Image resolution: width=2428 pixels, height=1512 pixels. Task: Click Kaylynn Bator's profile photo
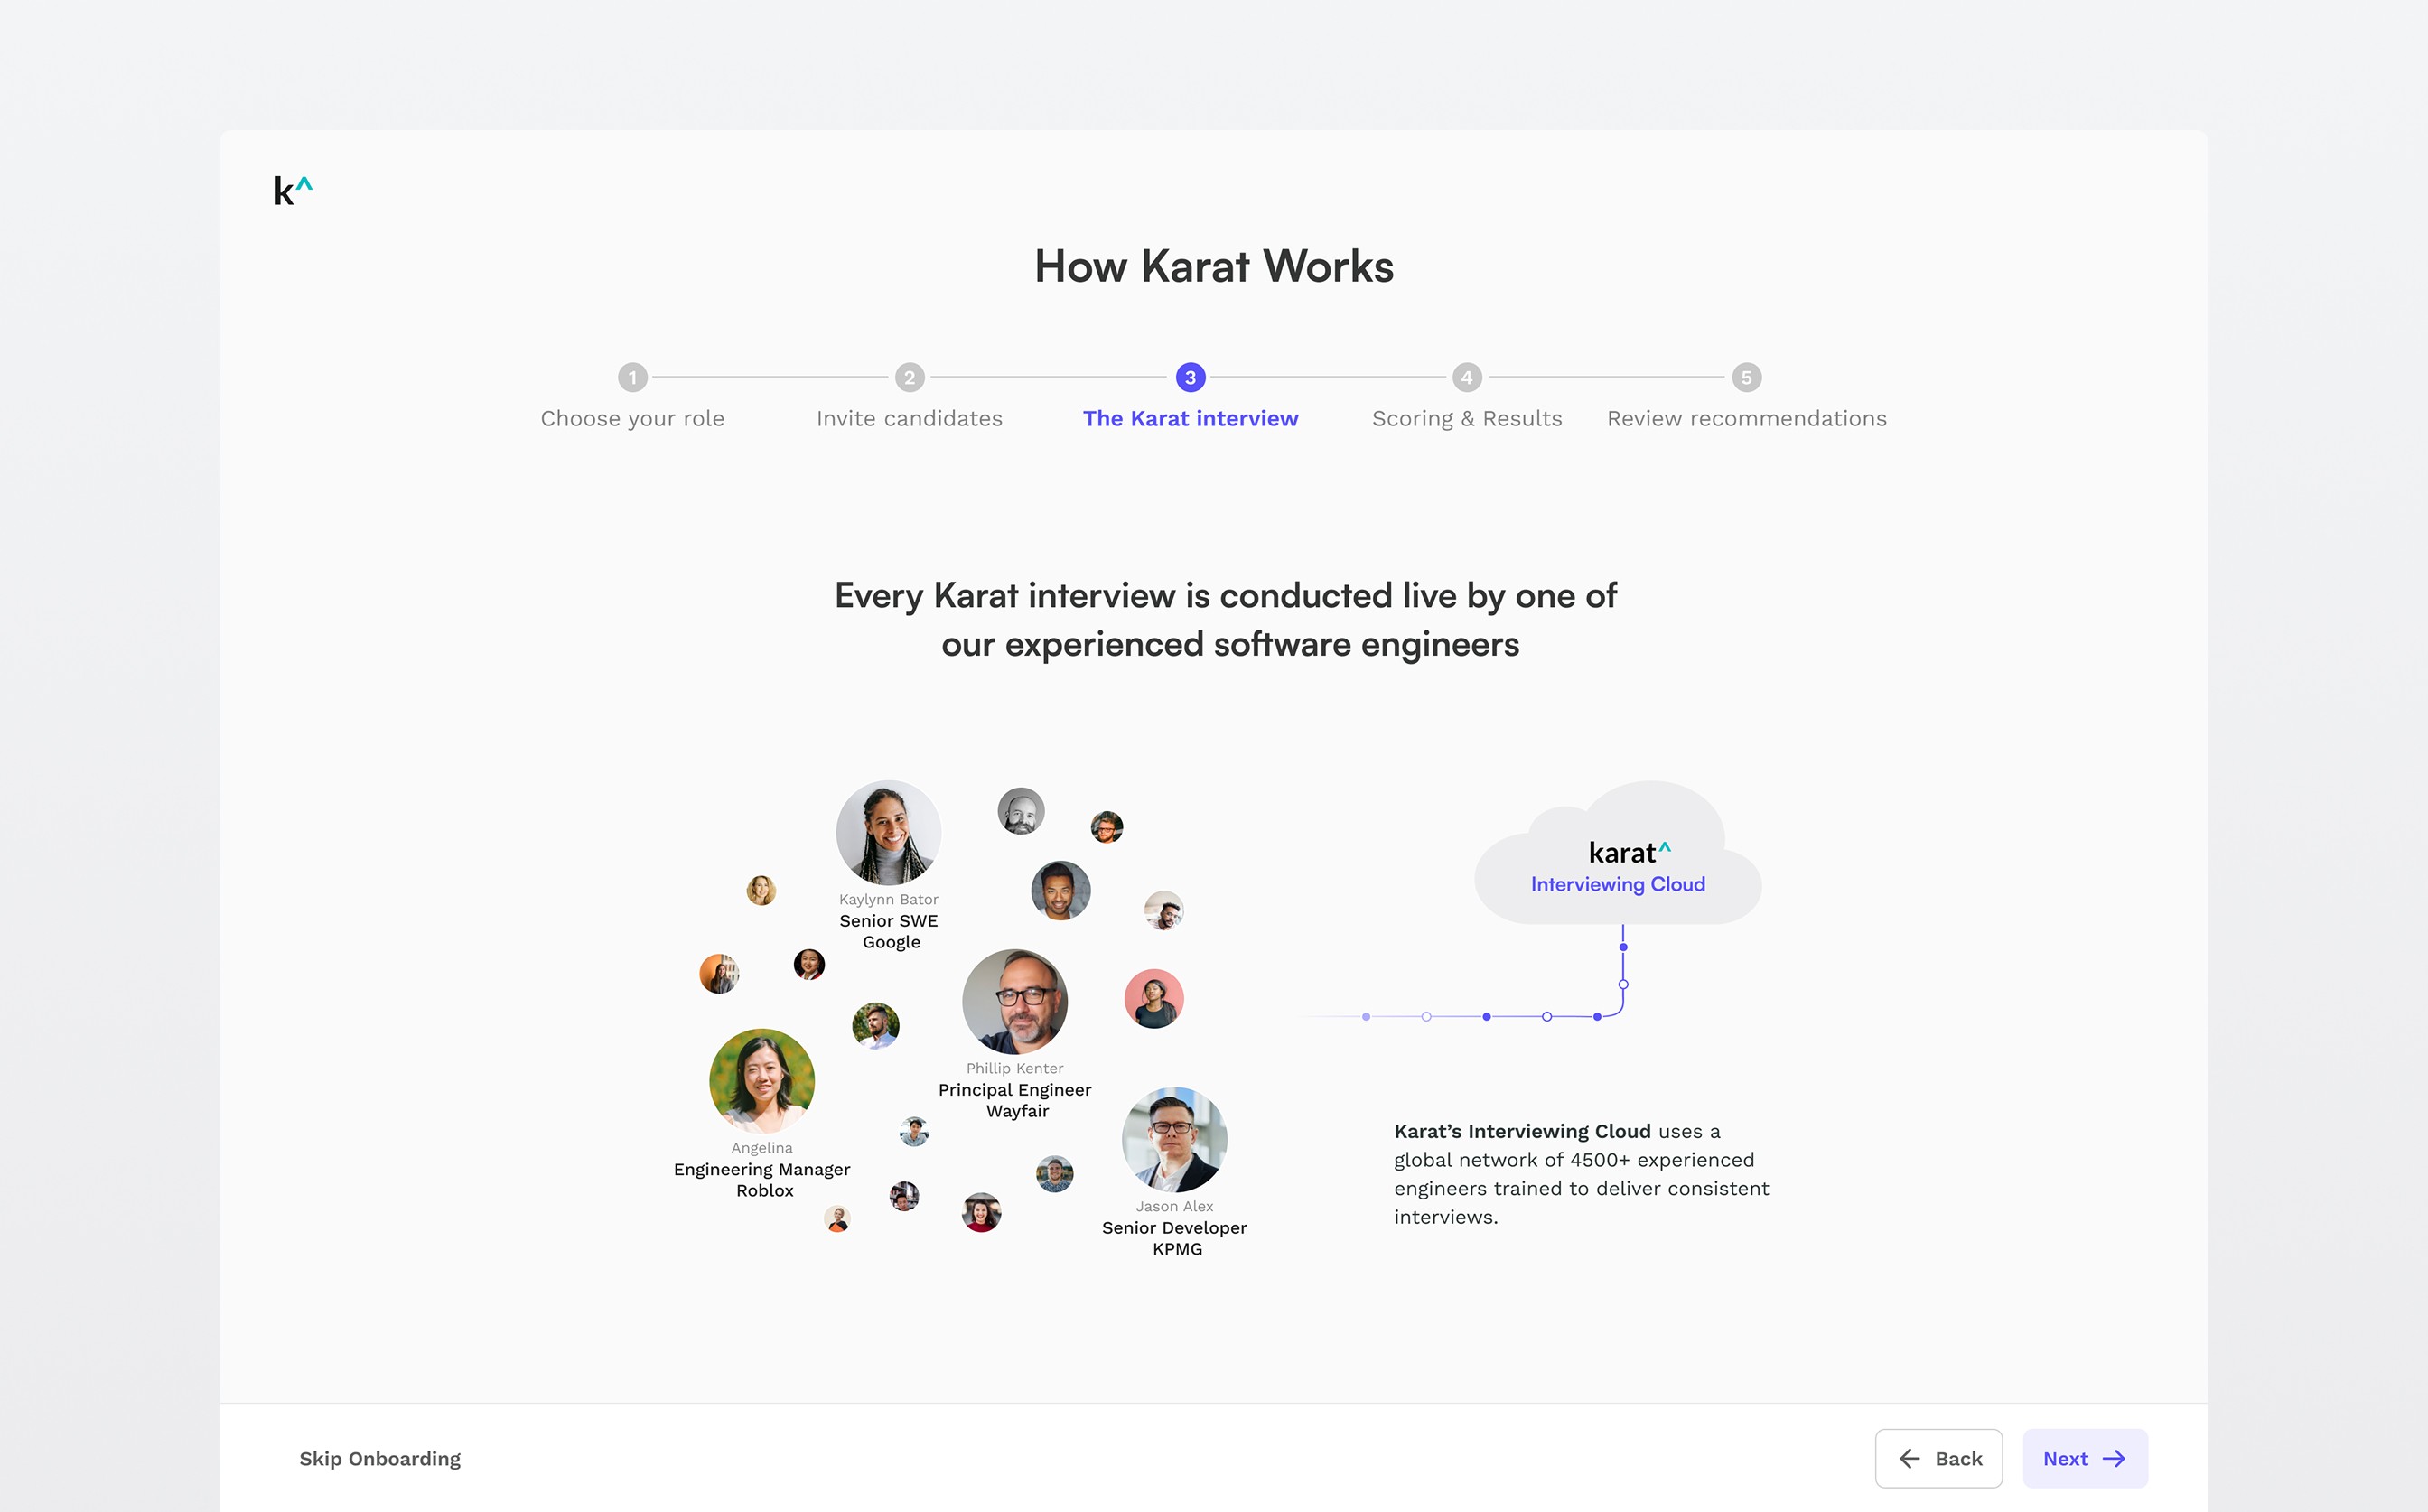[888, 832]
